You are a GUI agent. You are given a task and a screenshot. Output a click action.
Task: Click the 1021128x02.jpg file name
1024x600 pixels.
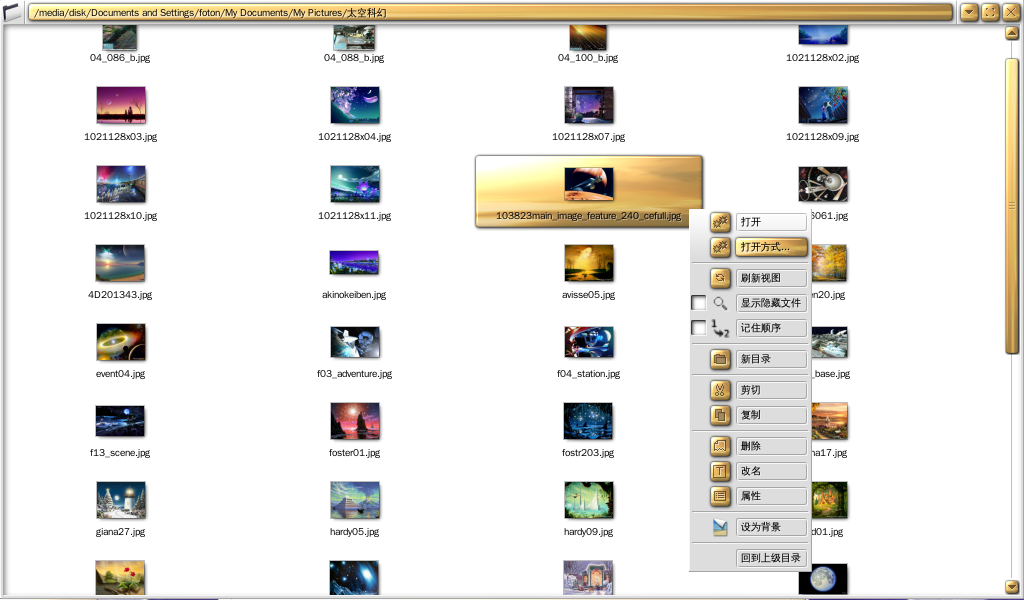[x=823, y=57]
